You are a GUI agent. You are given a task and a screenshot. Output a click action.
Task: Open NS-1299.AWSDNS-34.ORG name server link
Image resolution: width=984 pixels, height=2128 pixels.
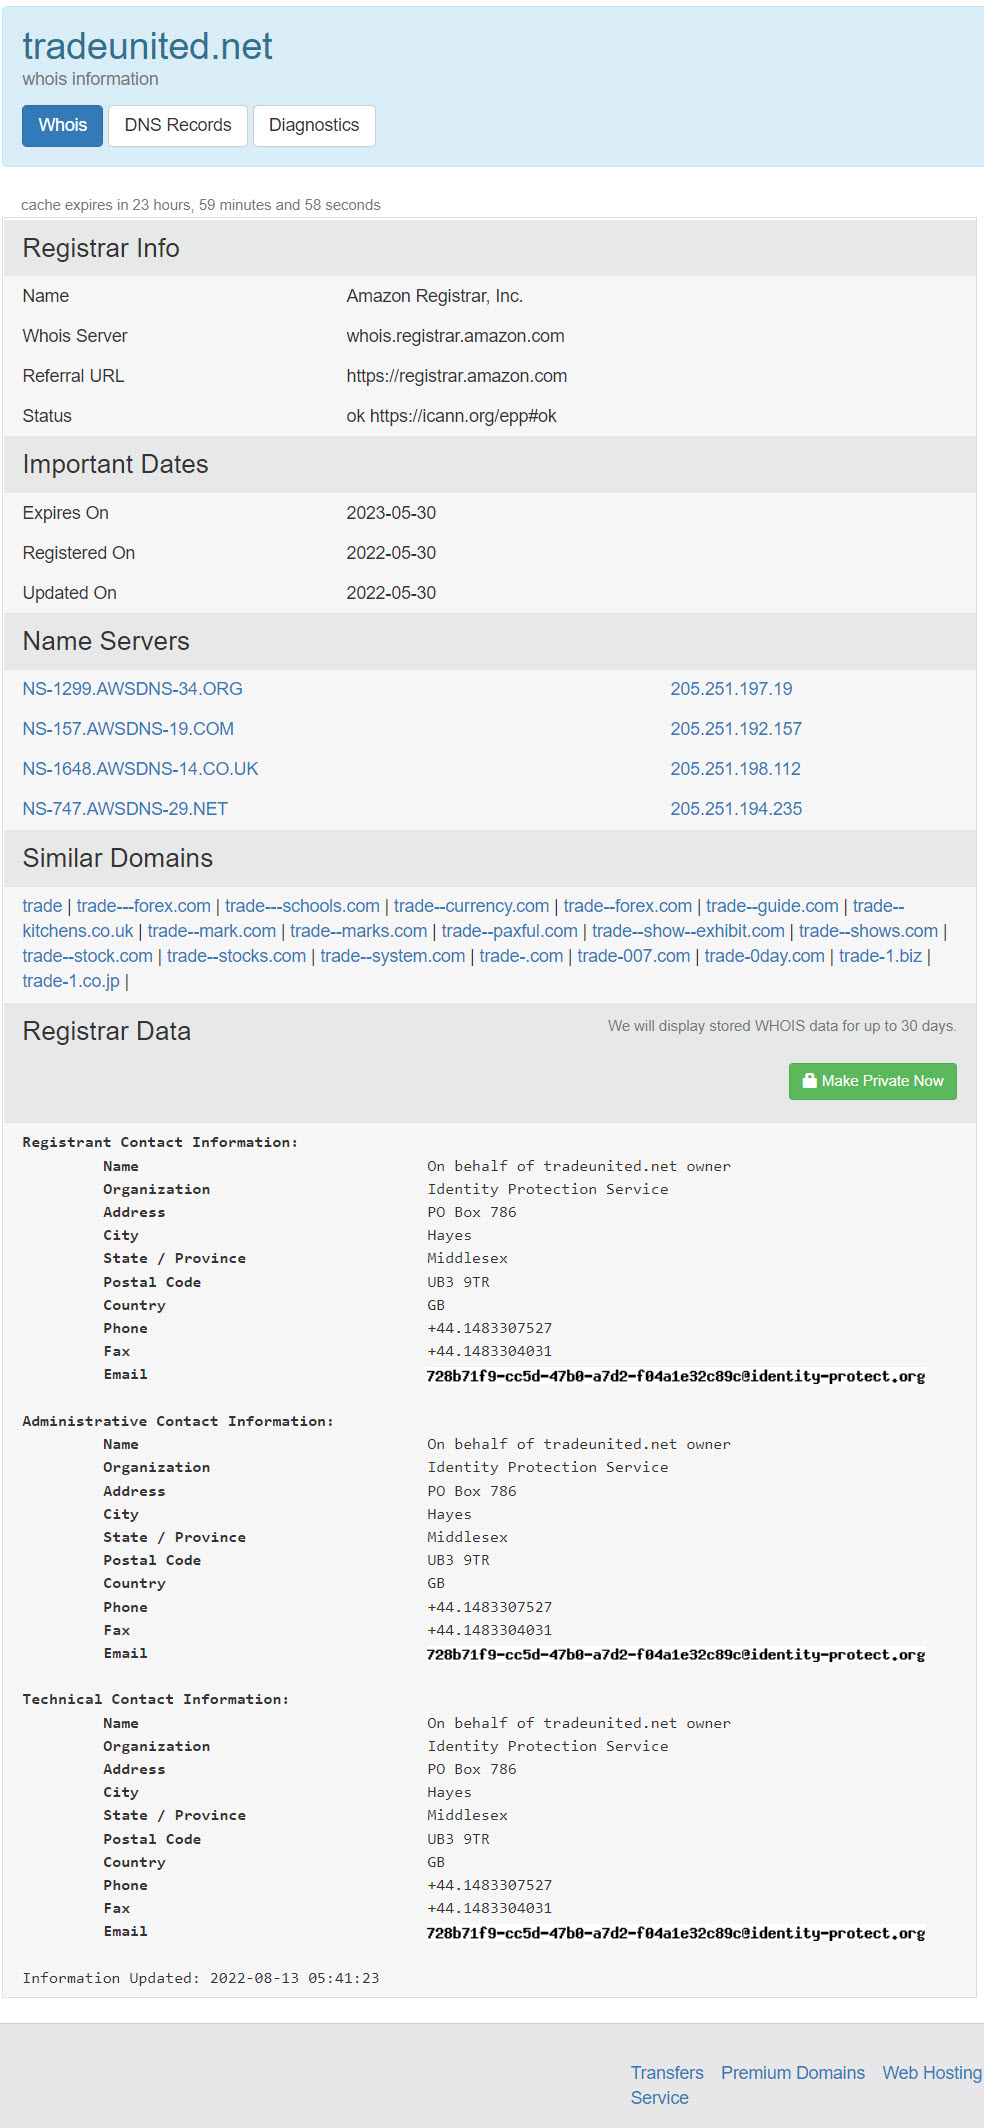coord(132,689)
